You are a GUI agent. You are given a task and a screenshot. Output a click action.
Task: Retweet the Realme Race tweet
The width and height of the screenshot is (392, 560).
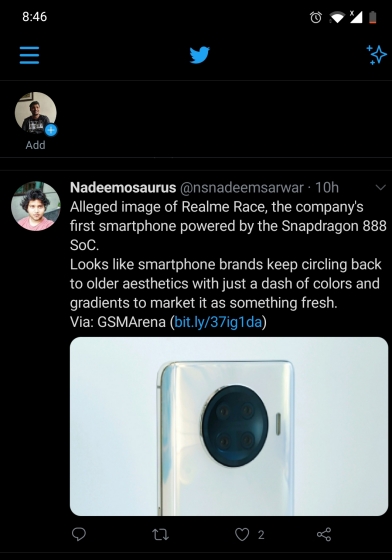160,535
